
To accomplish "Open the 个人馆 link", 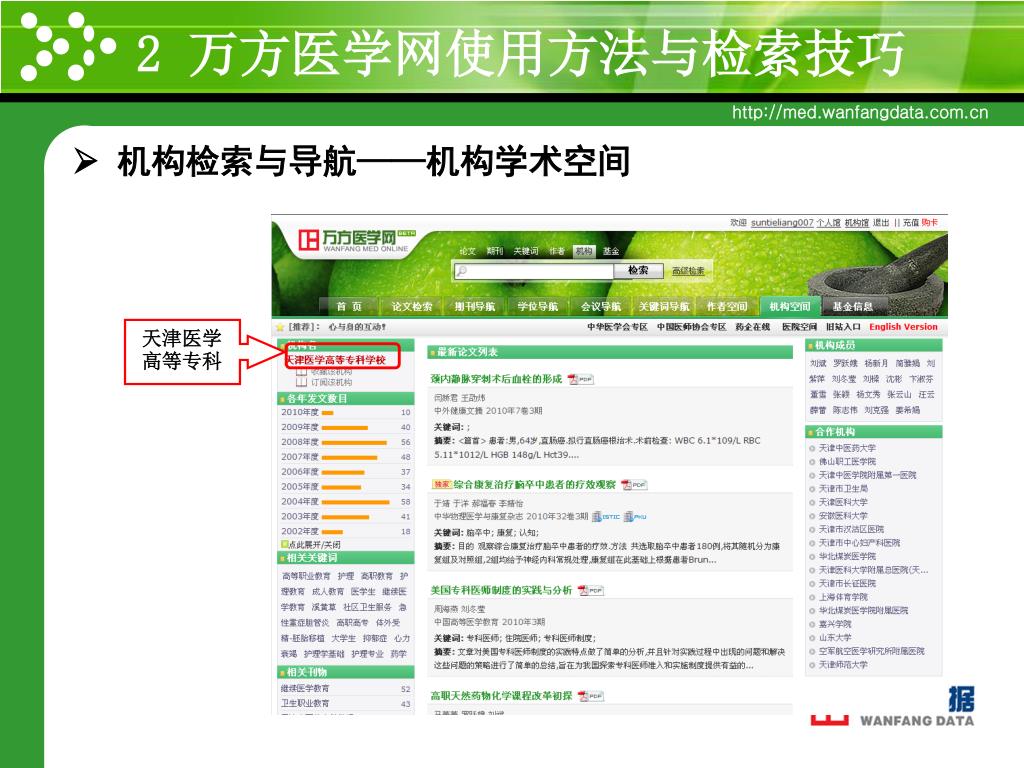I will tap(828, 223).
